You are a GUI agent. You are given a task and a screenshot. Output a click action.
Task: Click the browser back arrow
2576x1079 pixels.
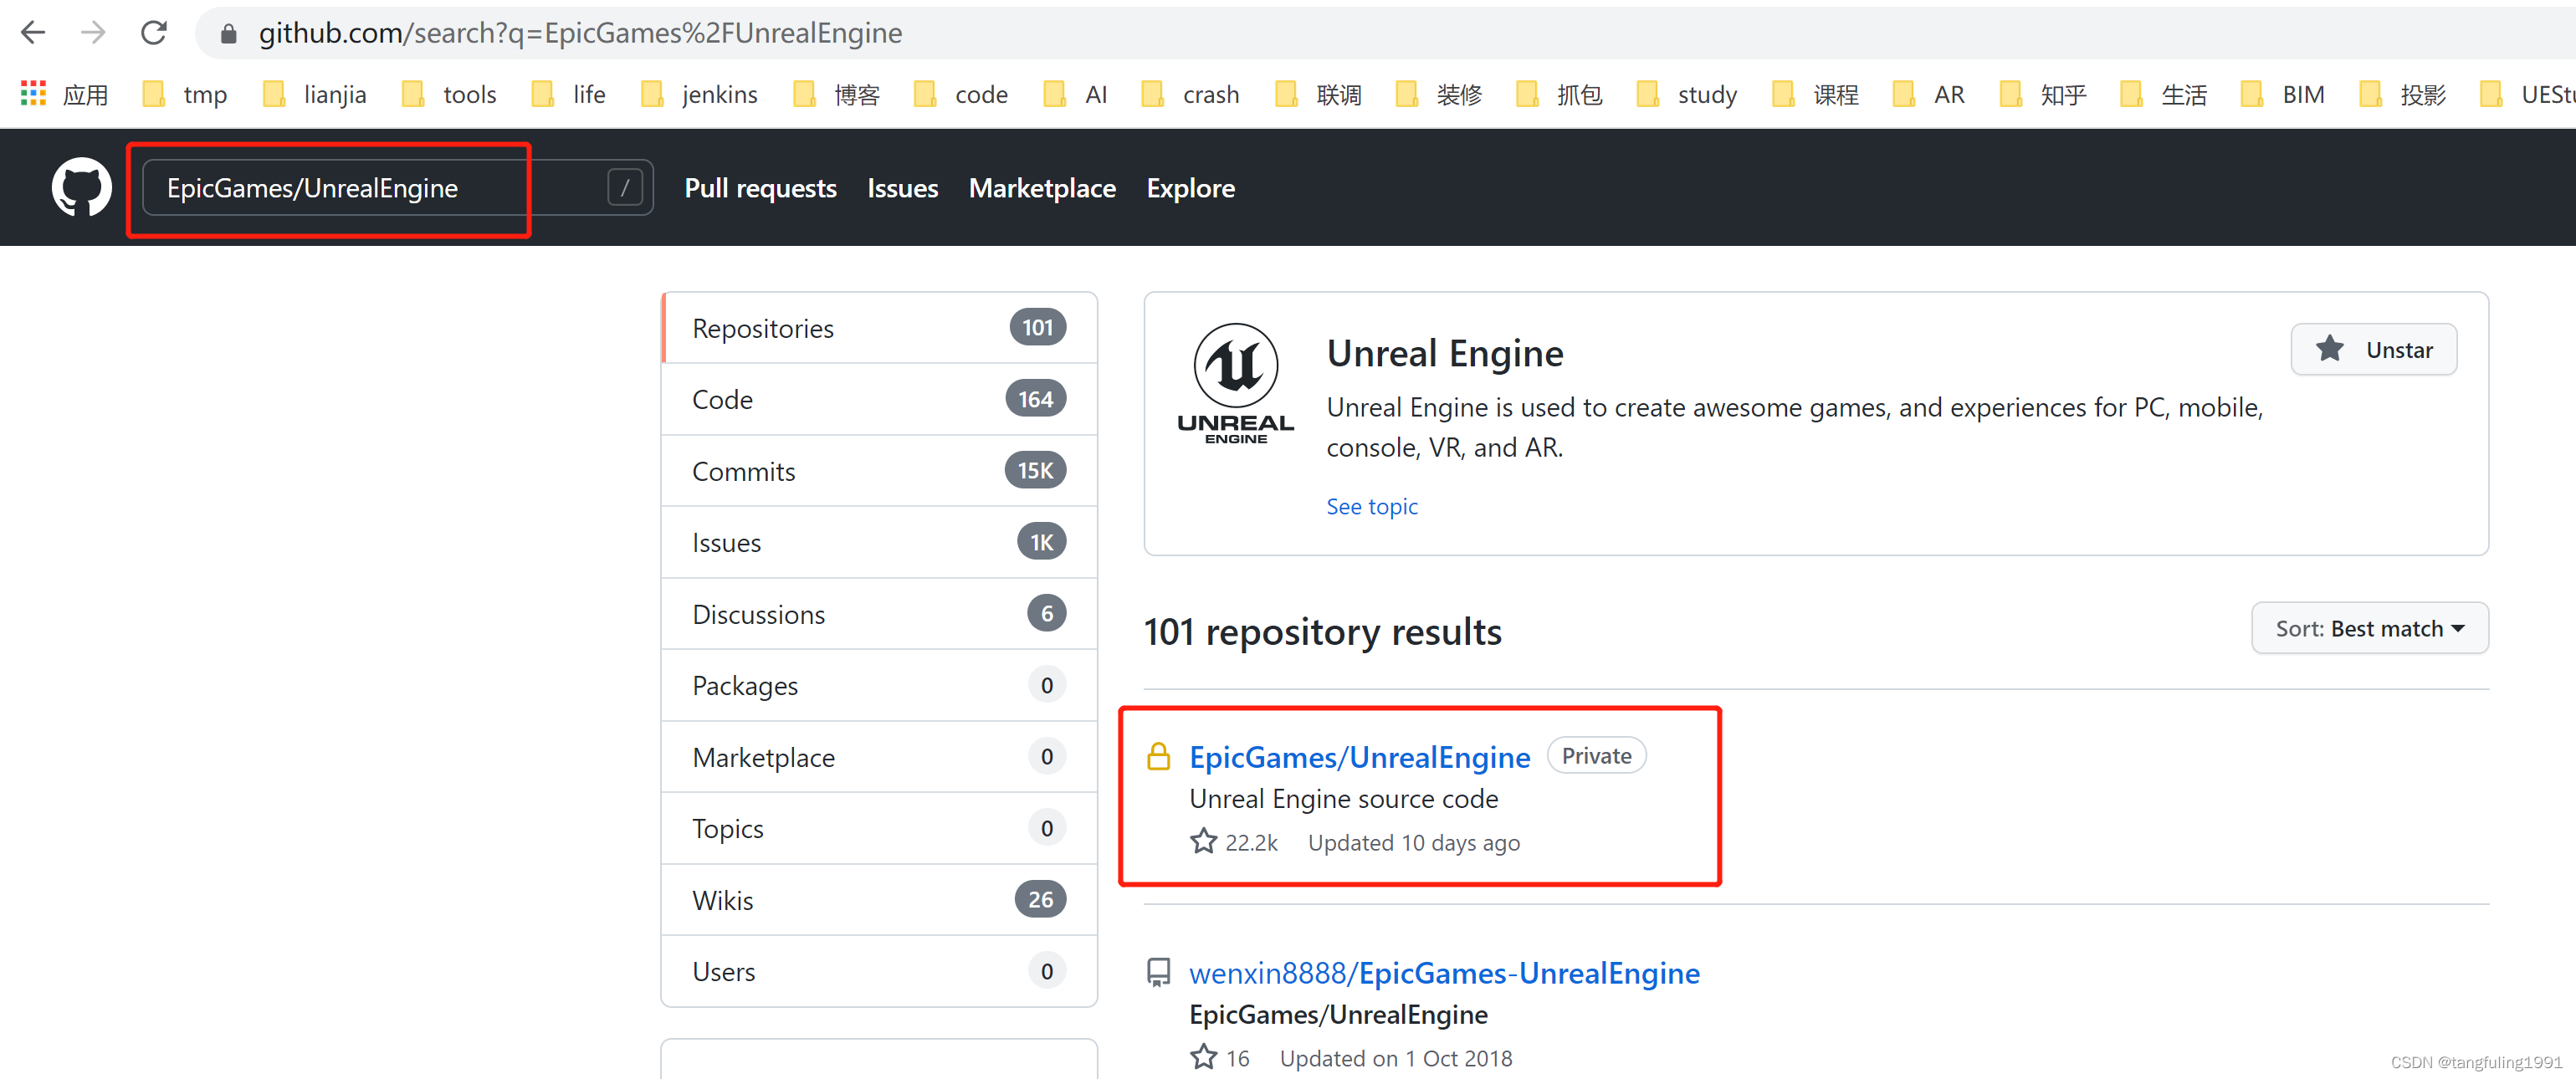(33, 33)
